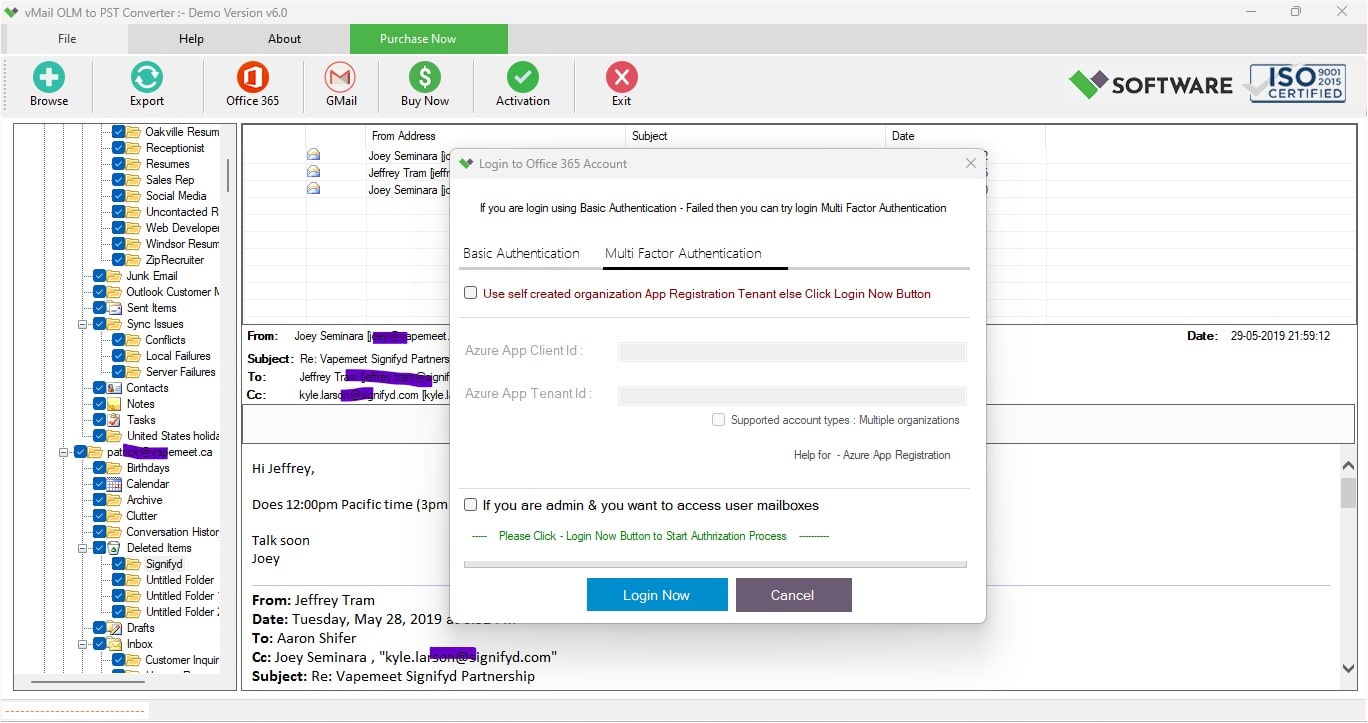Open the Help menu
Screen dimensions: 1368x723
coord(191,39)
